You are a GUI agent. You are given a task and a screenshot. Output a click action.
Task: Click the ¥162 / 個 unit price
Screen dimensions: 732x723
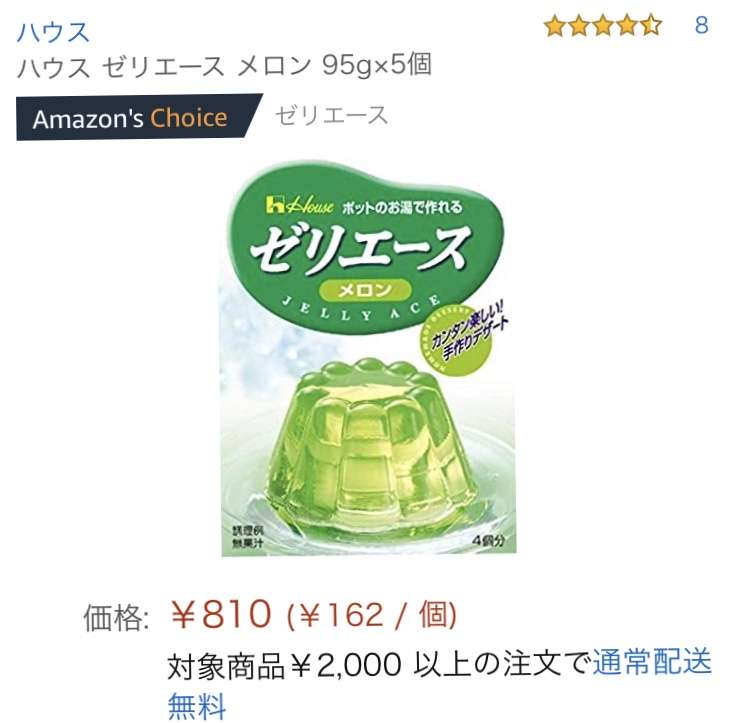tap(372, 615)
